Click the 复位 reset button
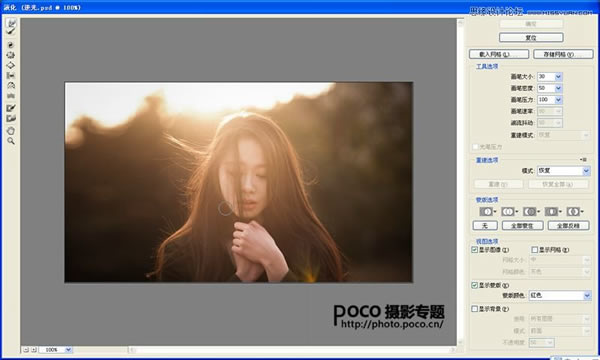Screen dimensions: 600x360 click(x=531, y=37)
